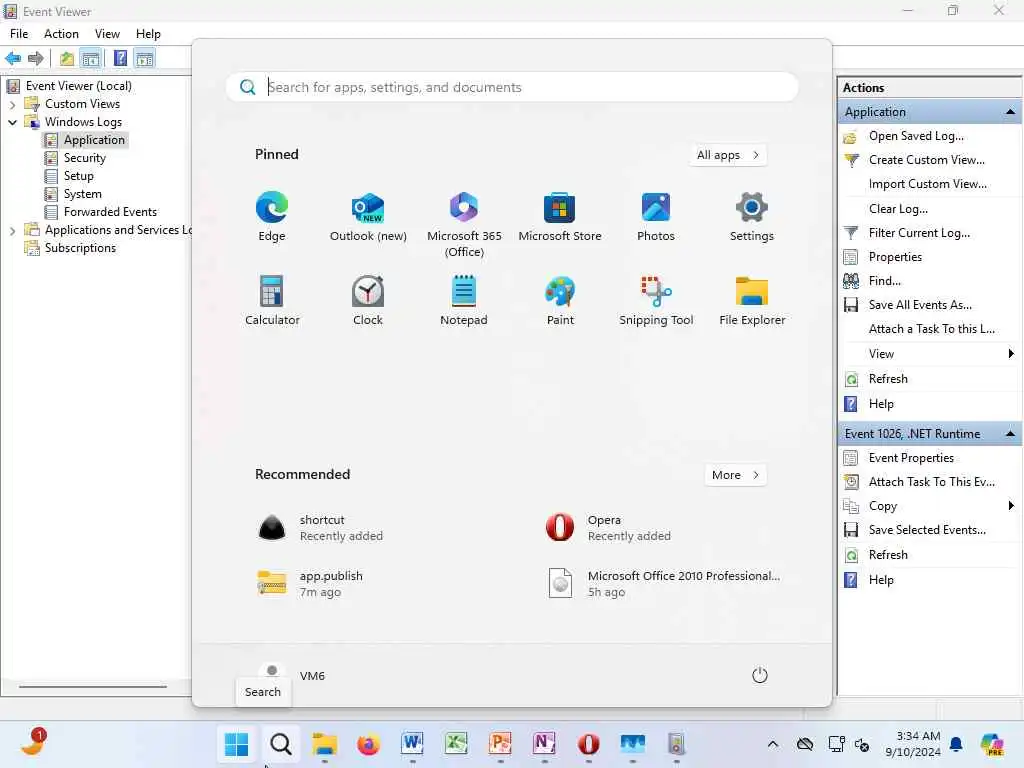The width and height of the screenshot is (1024, 768).
Task: Open Opera from the taskbar
Action: 588,744
